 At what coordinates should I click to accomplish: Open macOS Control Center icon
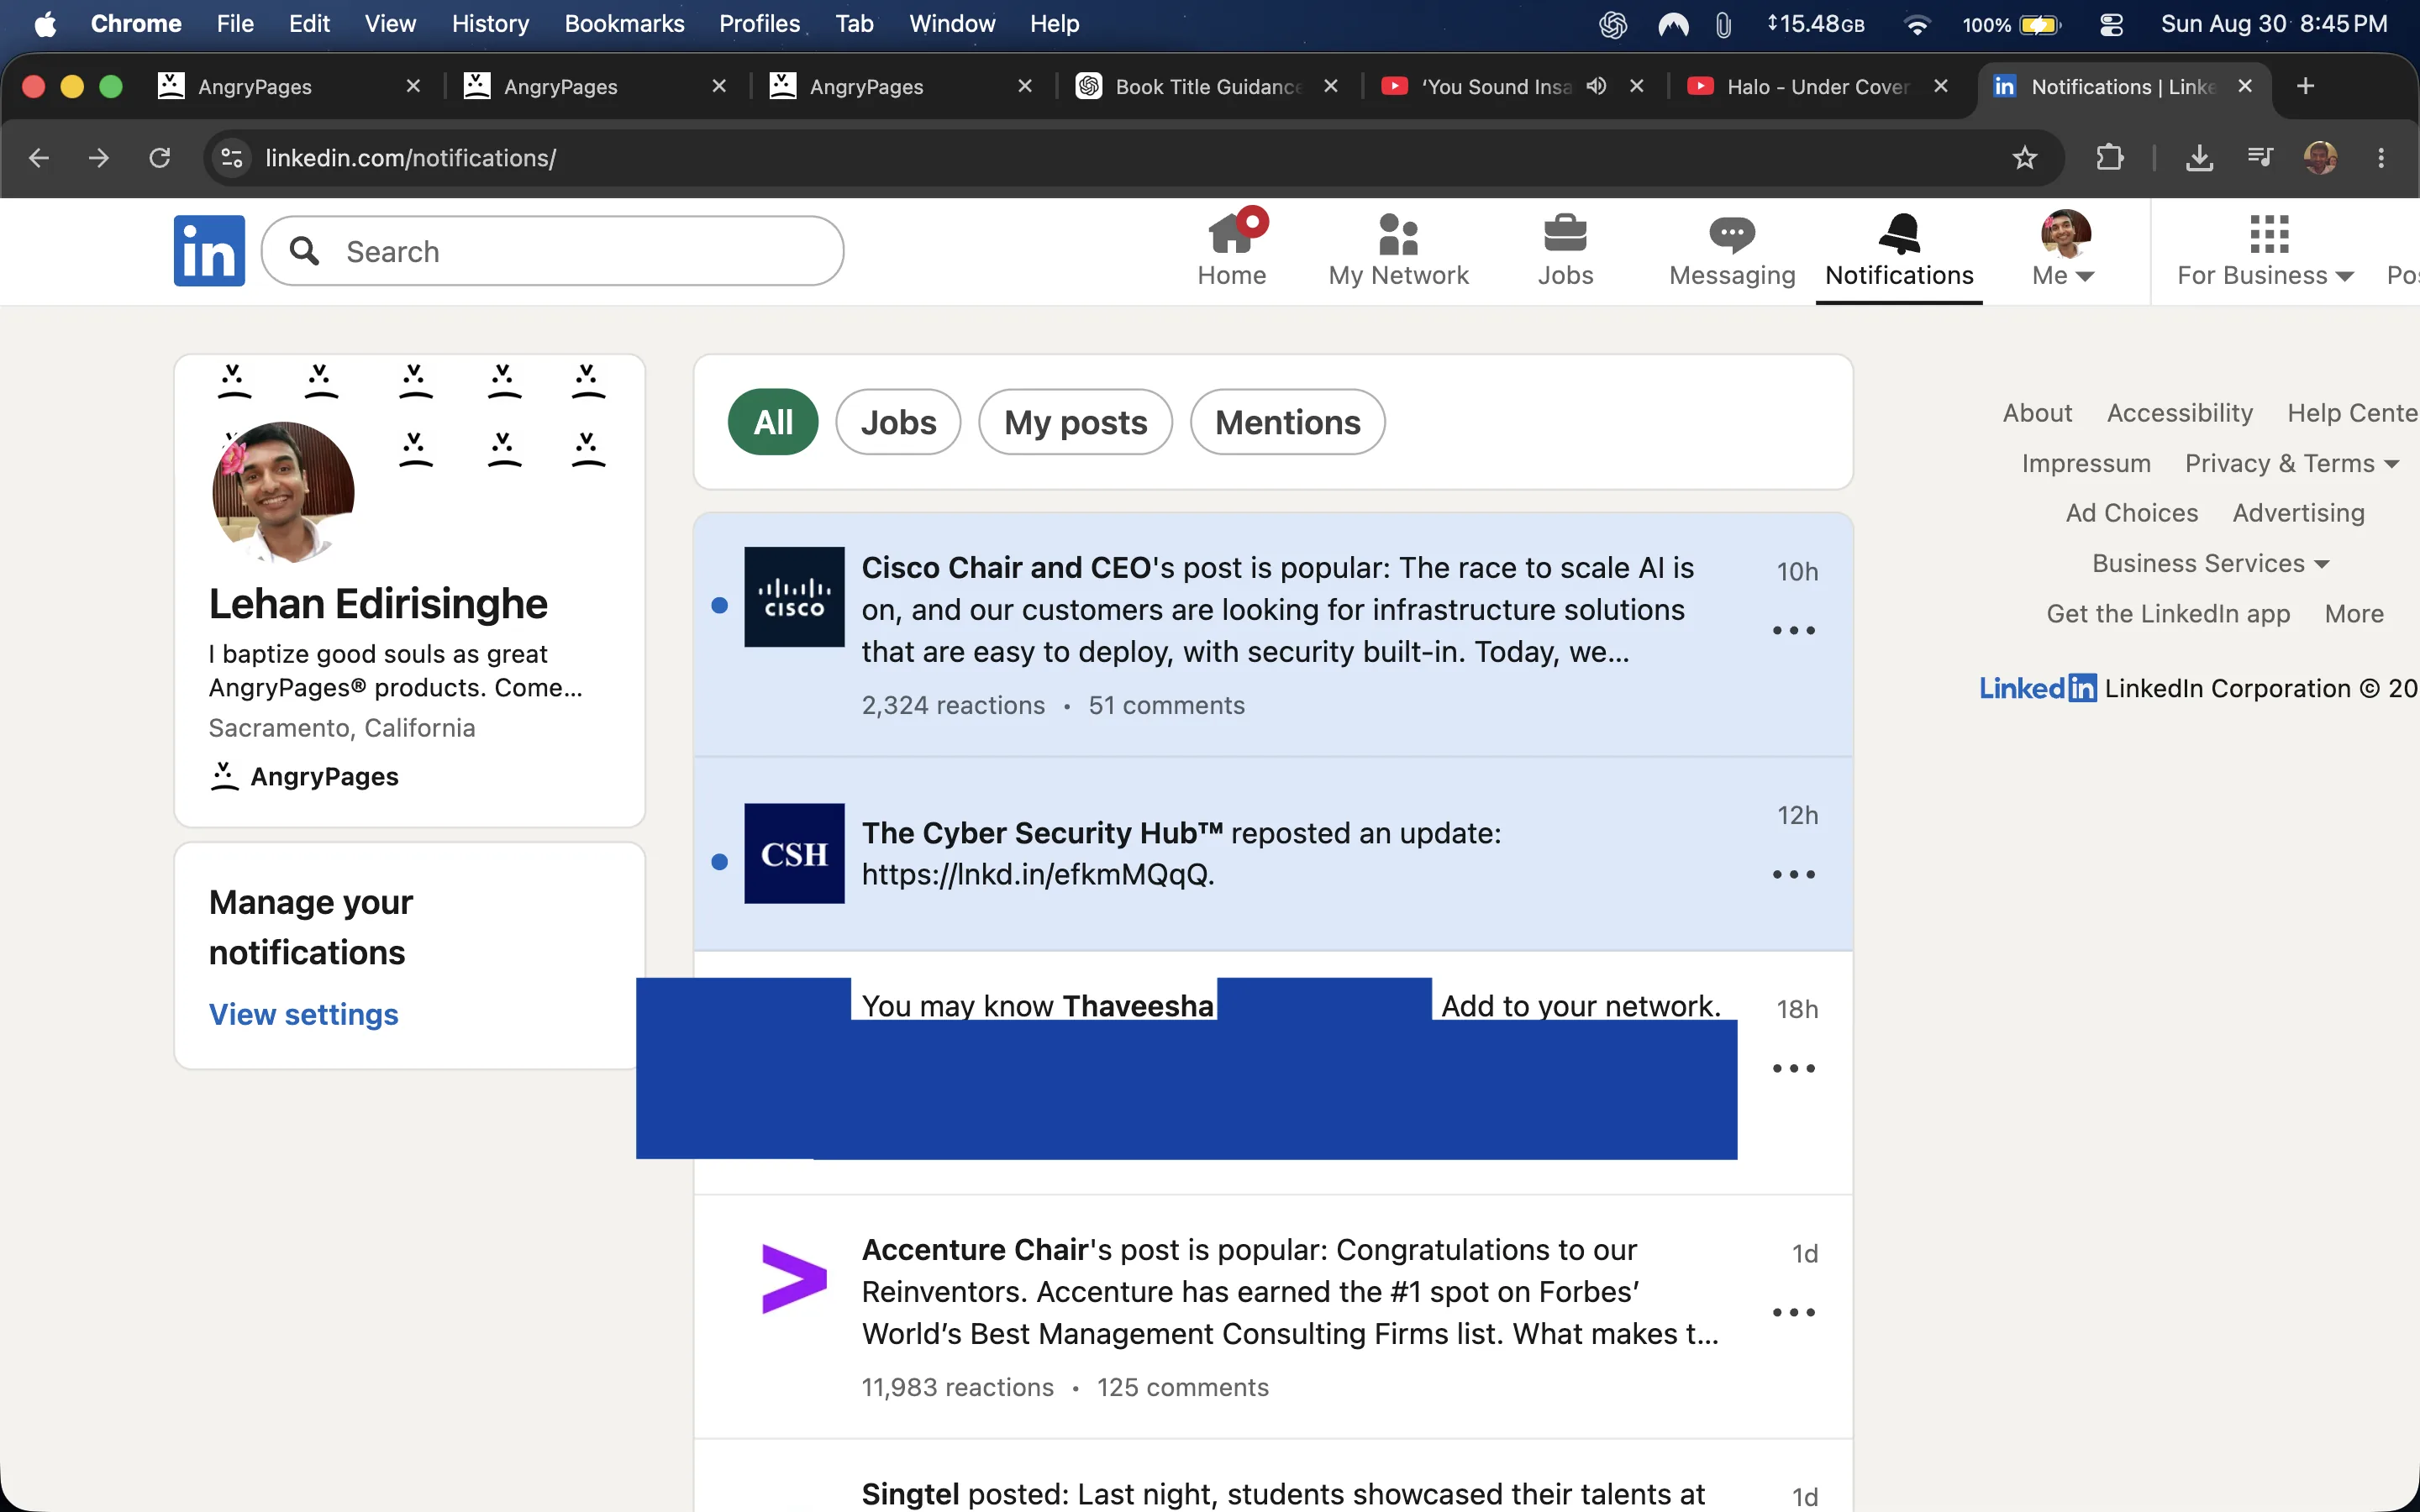coord(2111,24)
